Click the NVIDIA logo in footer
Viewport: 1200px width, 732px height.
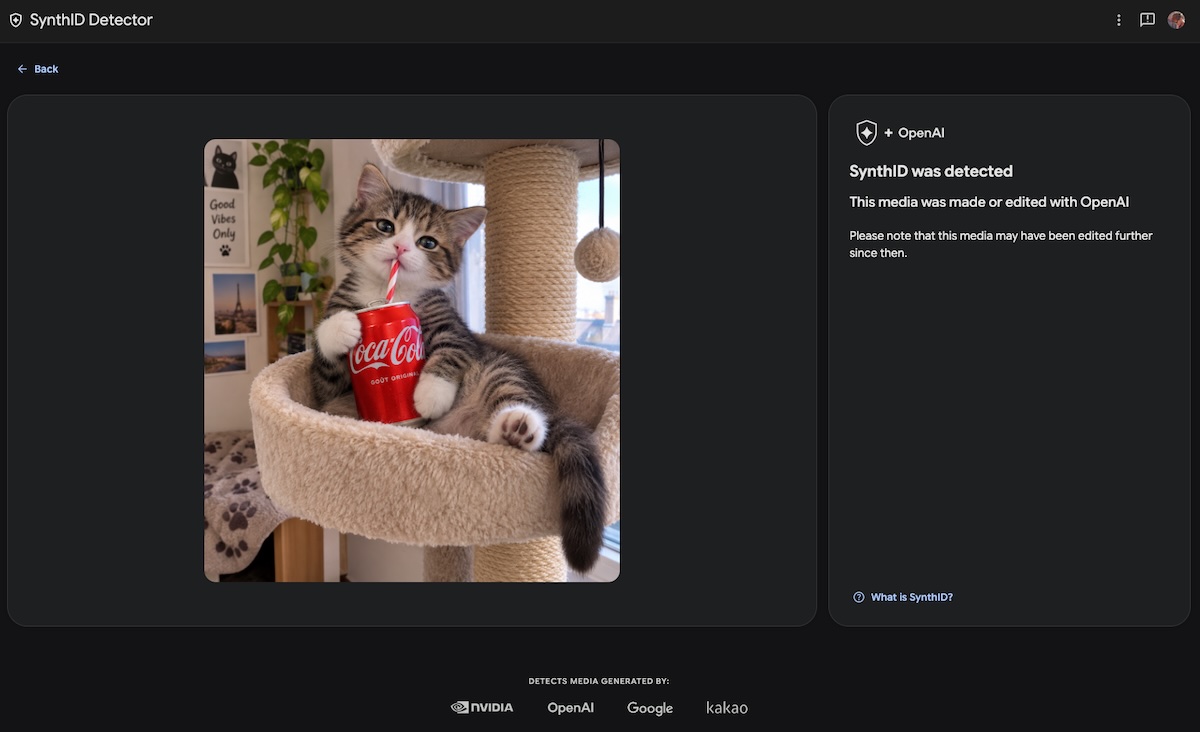pos(482,707)
